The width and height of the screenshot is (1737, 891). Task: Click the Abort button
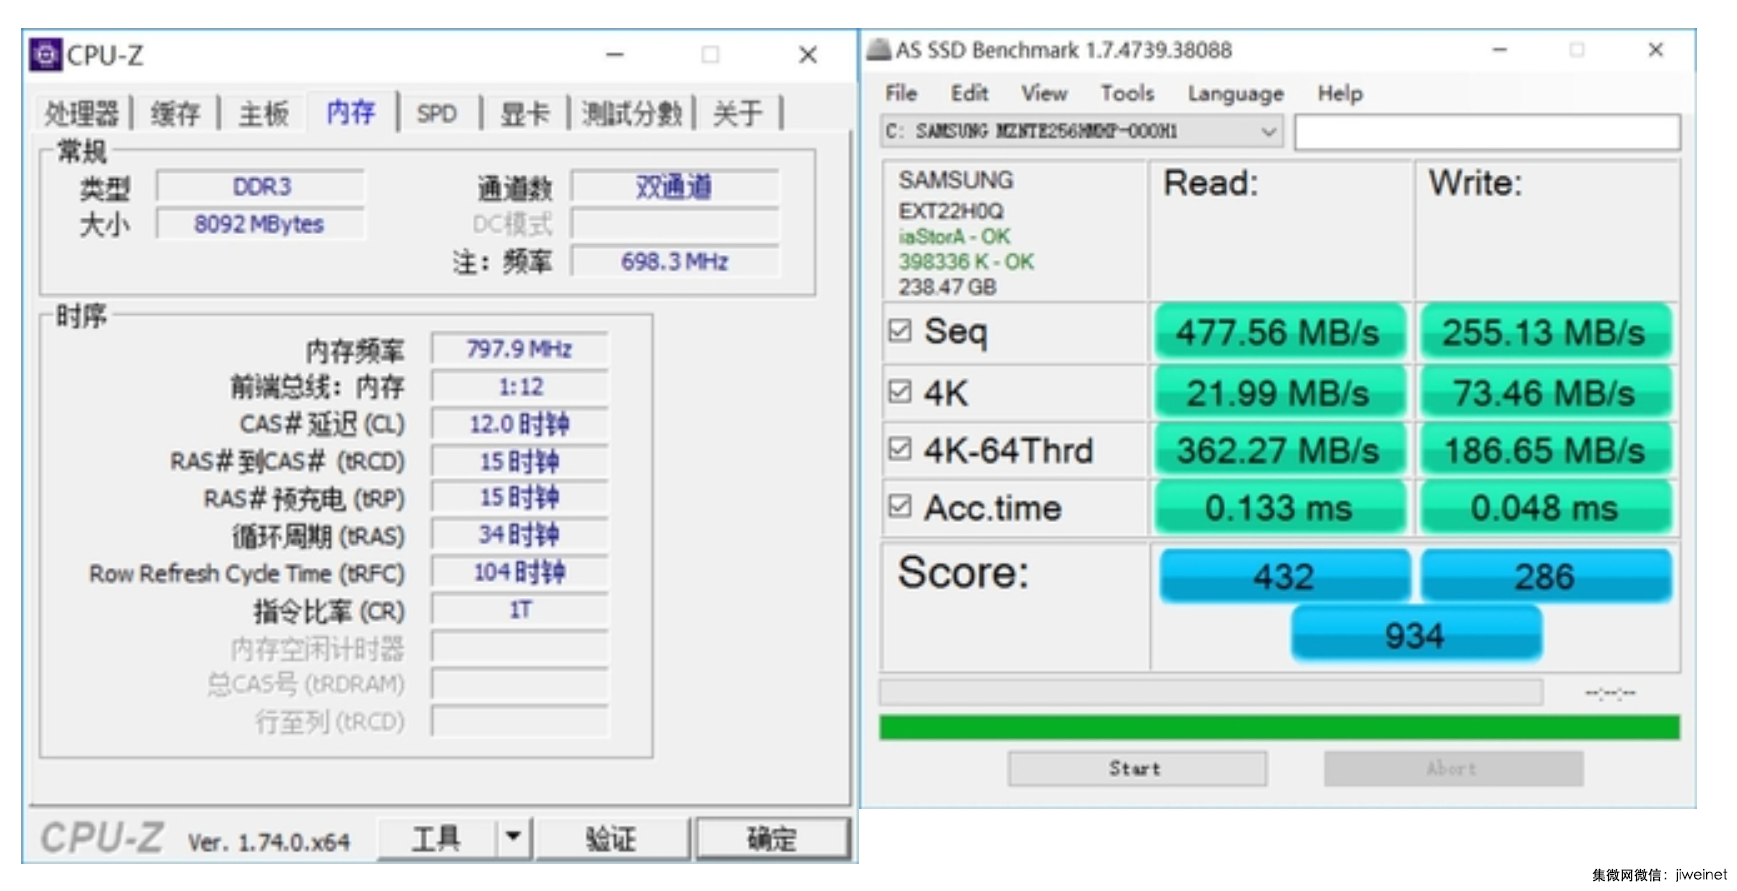click(1453, 768)
